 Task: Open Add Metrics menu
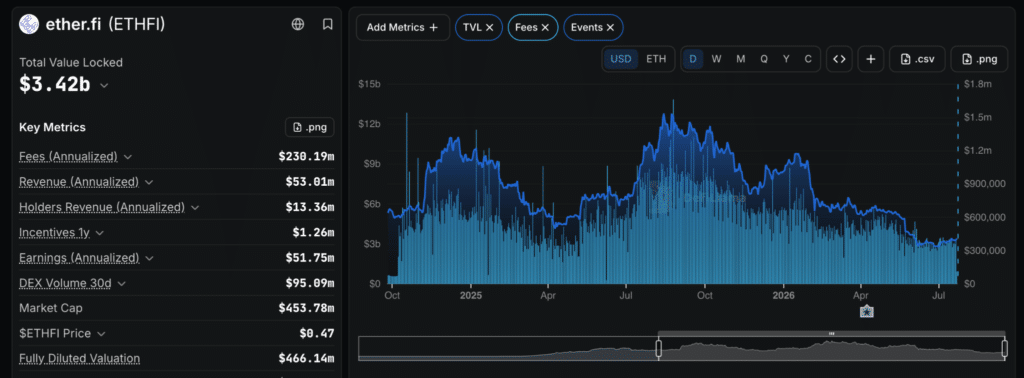[403, 27]
